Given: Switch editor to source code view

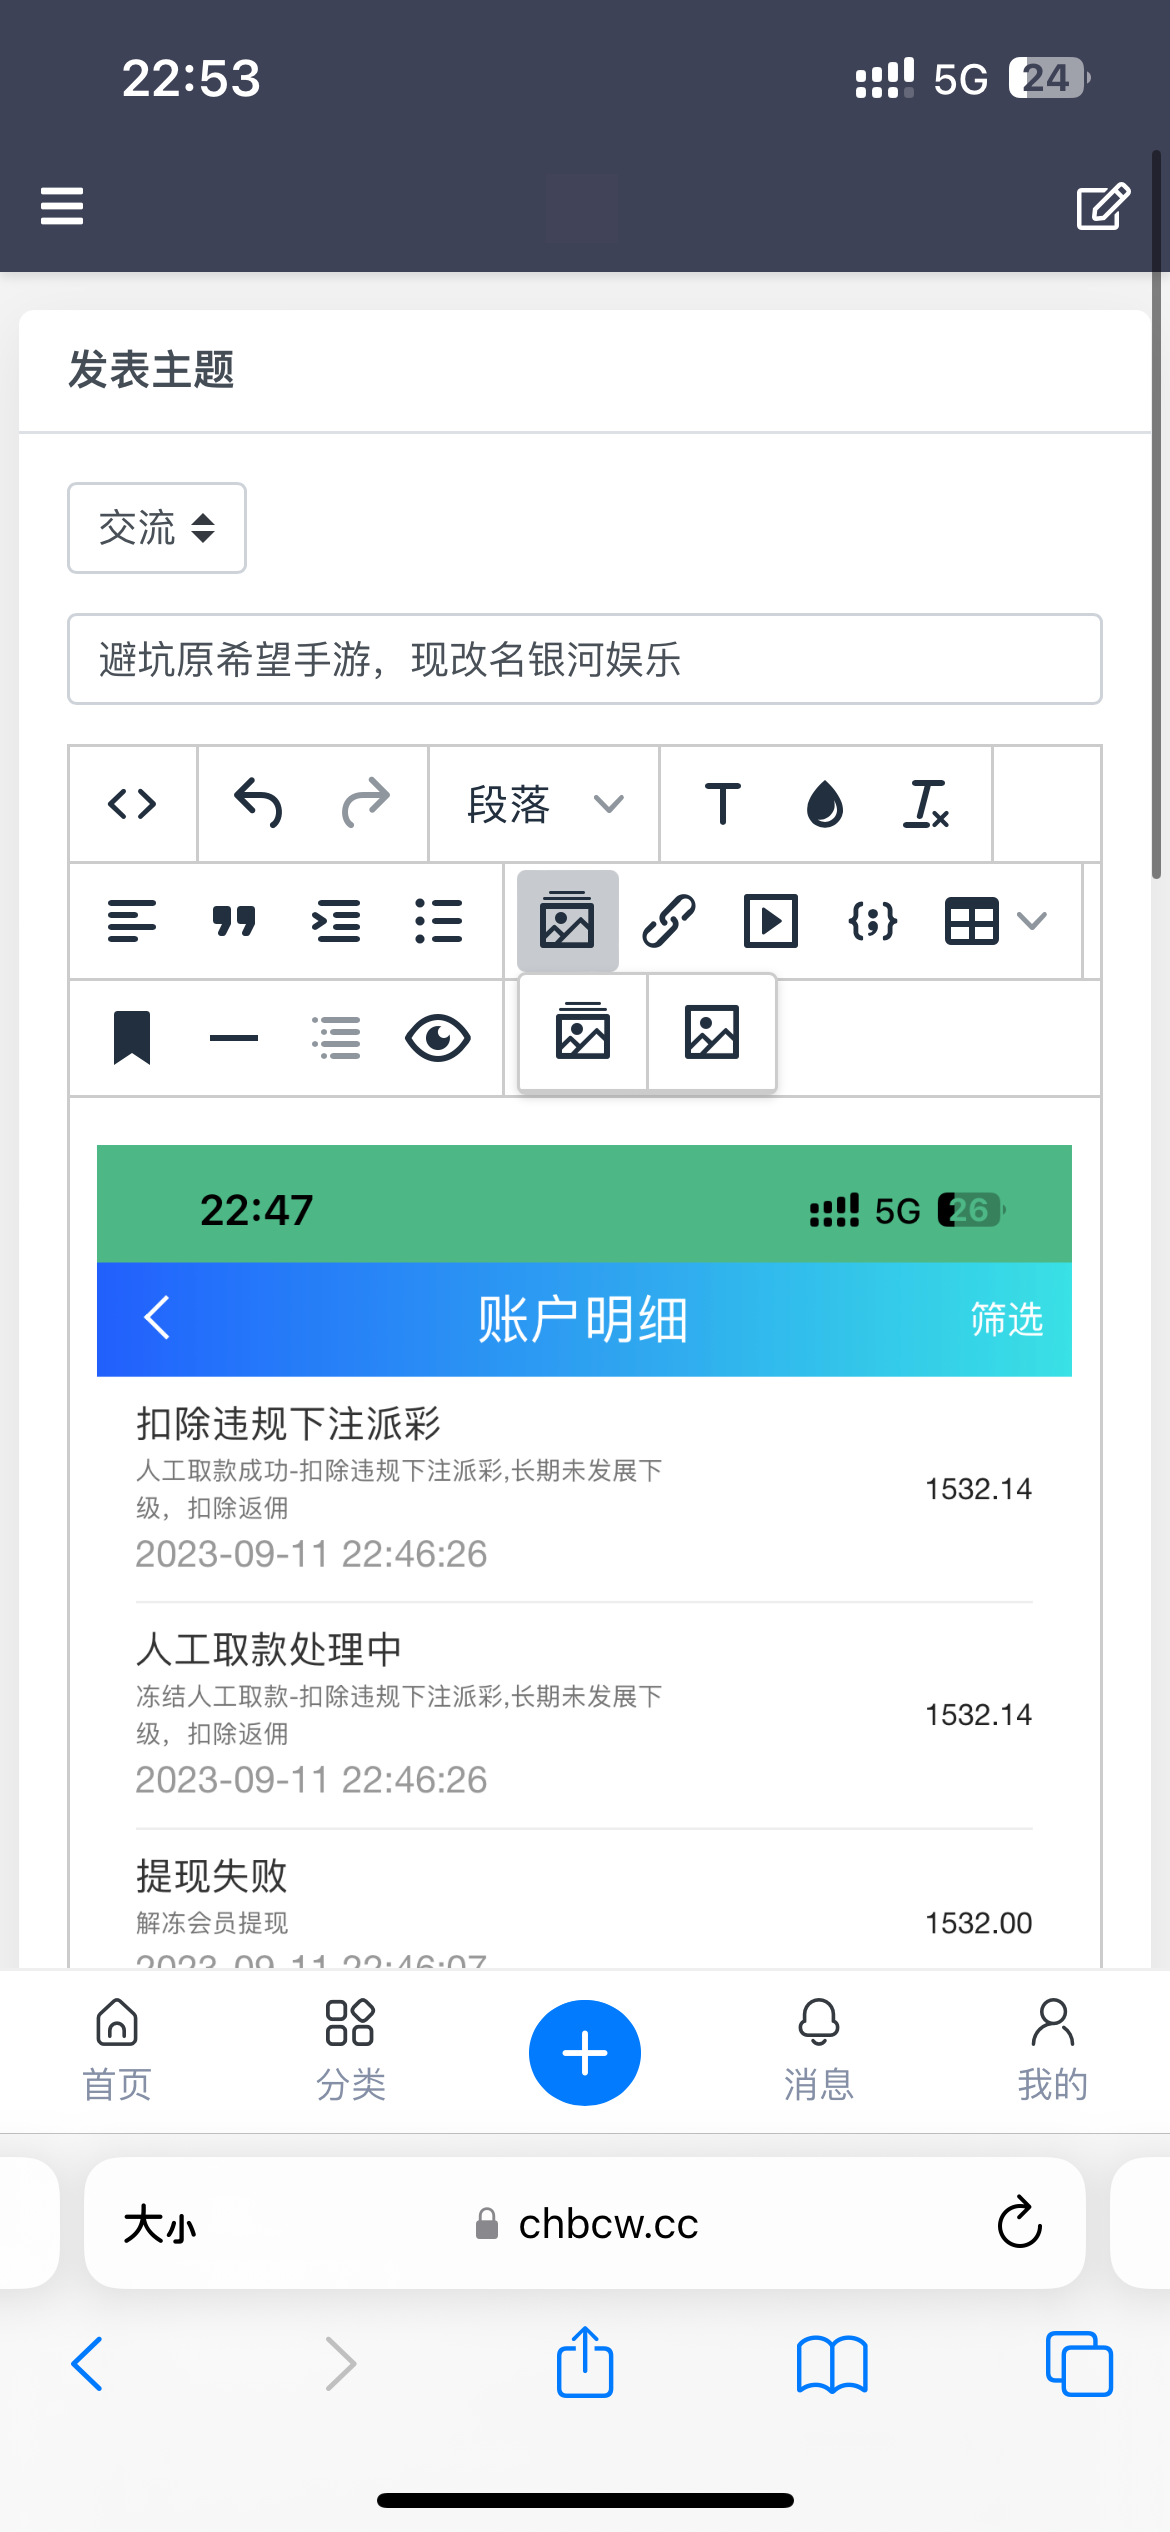Looking at the screenshot, I should (x=132, y=804).
